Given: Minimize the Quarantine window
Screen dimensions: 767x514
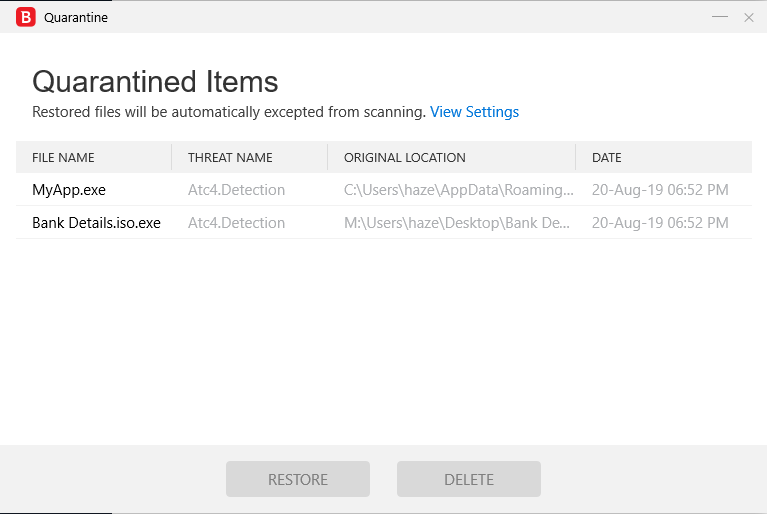Looking at the screenshot, I should pyautogui.click(x=720, y=17).
